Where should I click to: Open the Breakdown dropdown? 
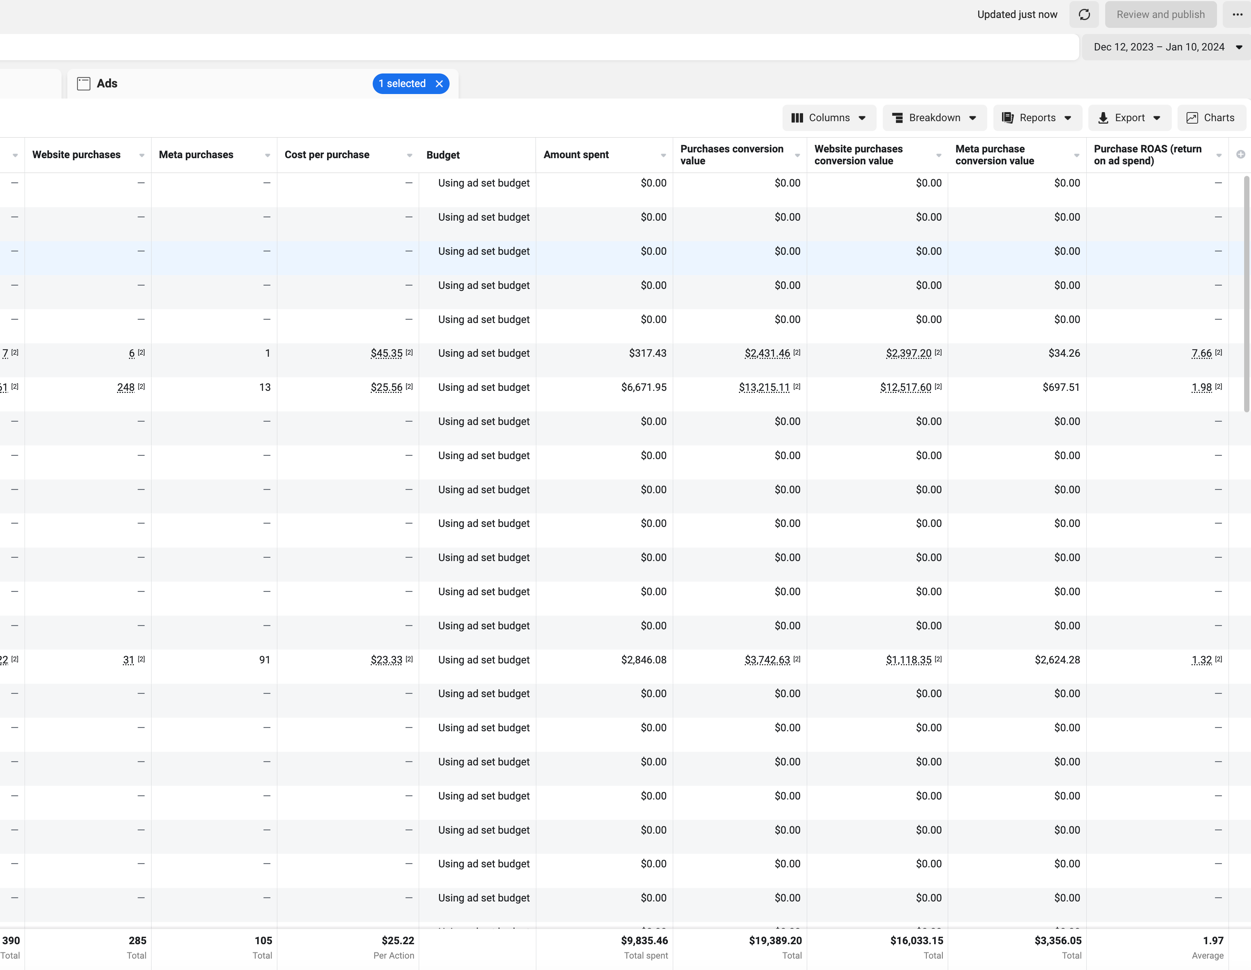(934, 118)
